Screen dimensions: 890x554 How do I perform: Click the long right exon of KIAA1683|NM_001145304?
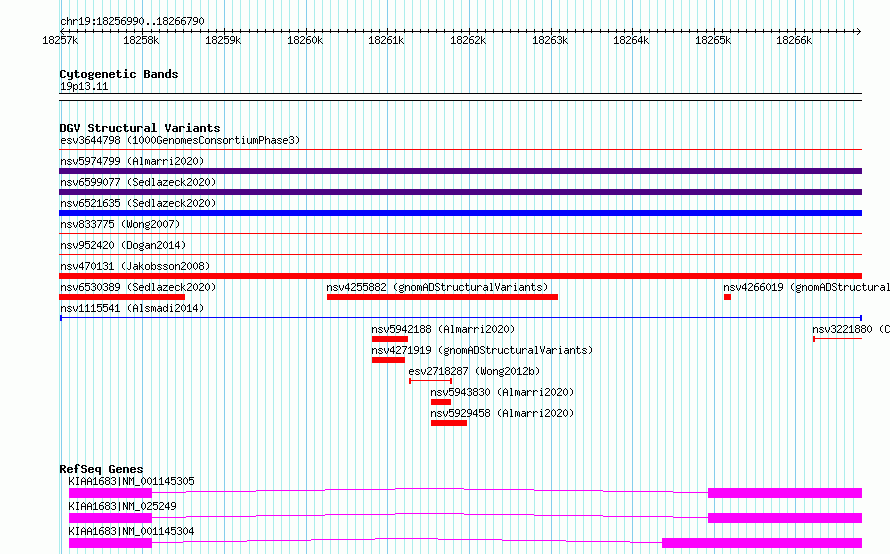pyautogui.click(x=762, y=543)
